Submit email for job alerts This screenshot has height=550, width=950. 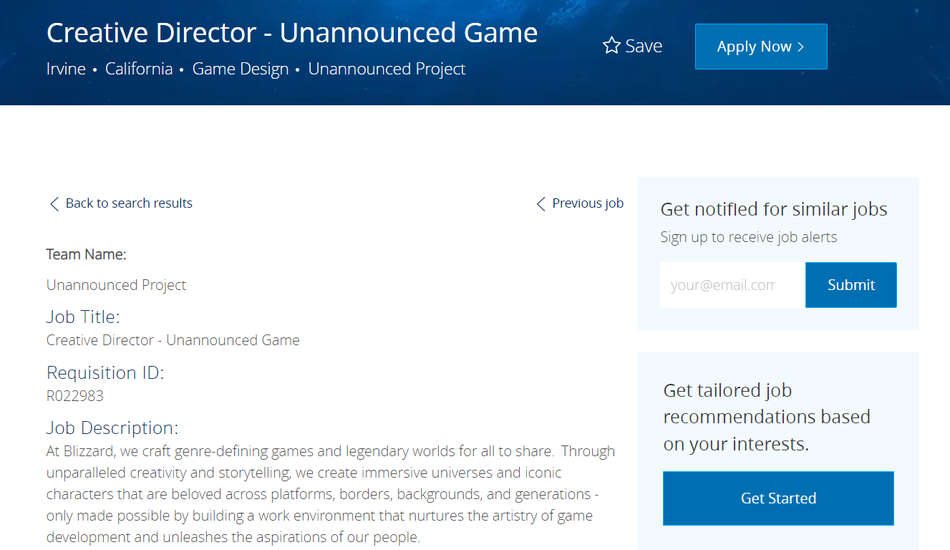tap(851, 285)
